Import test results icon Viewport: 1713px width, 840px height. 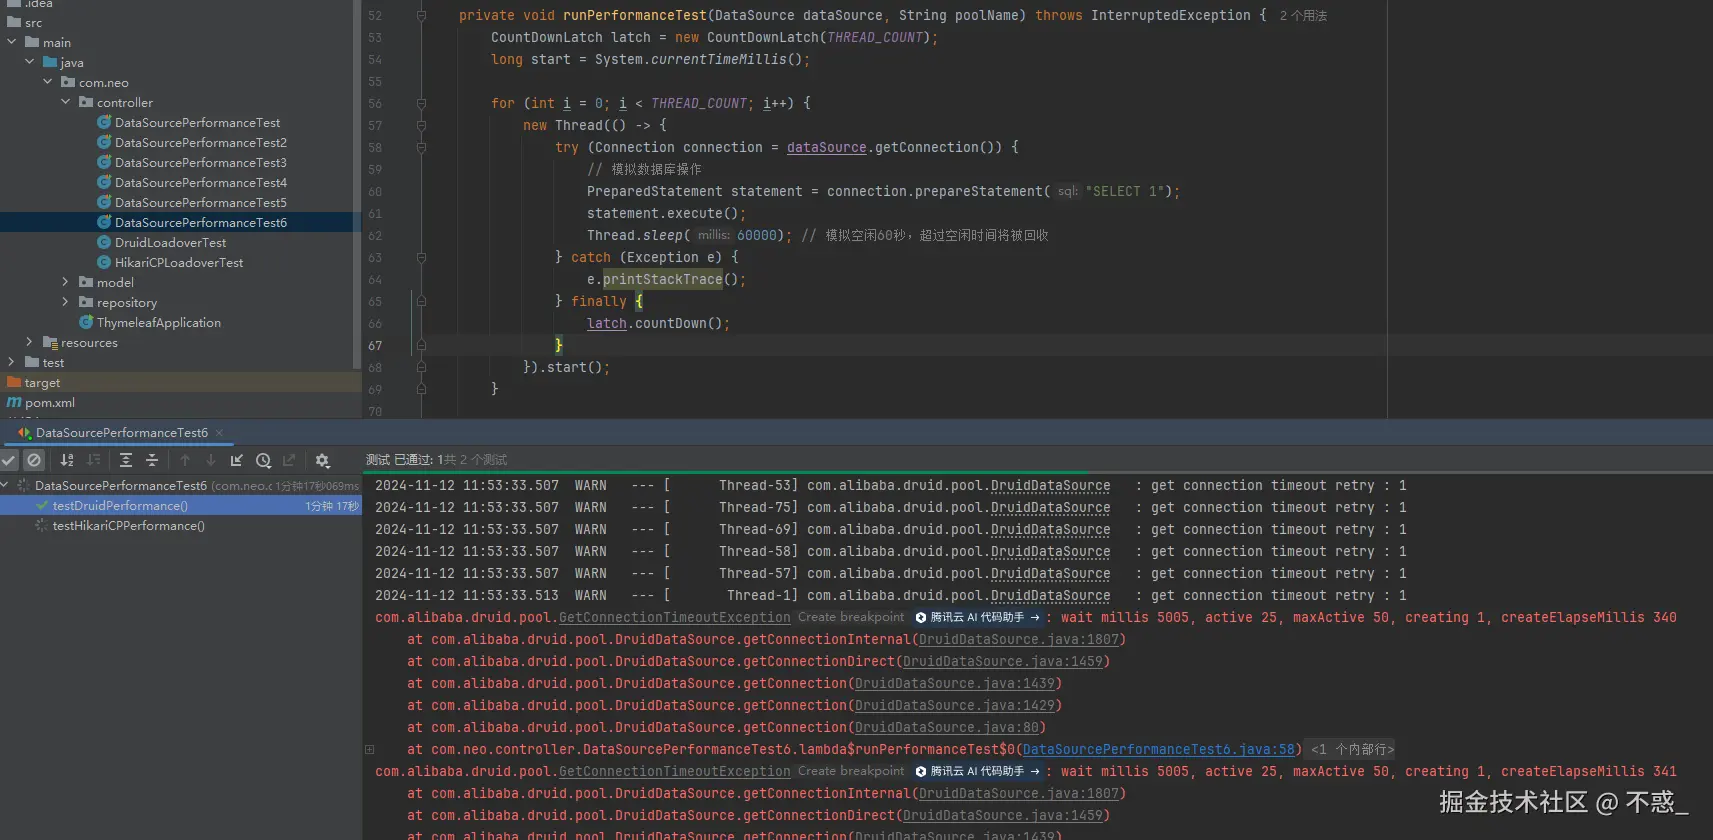[x=237, y=460]
